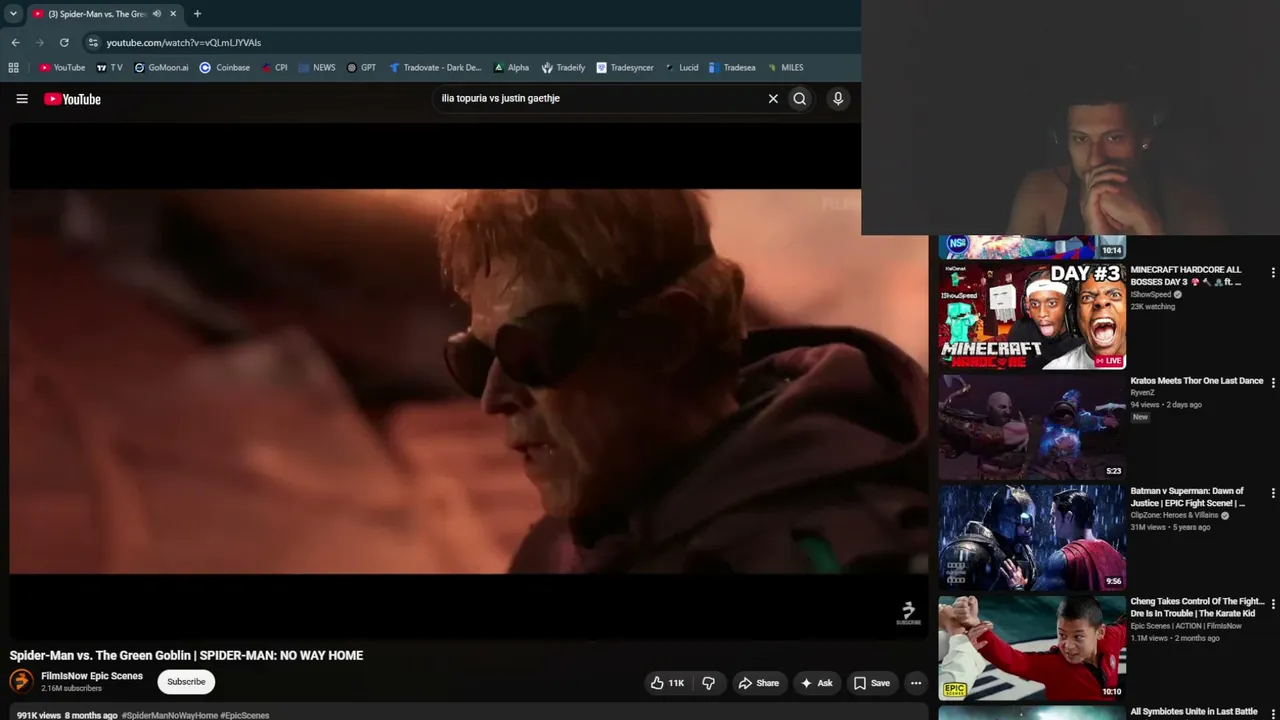
Task: Open Kratos Meets Thor One Last Dance title
Action: (1197, 381)
